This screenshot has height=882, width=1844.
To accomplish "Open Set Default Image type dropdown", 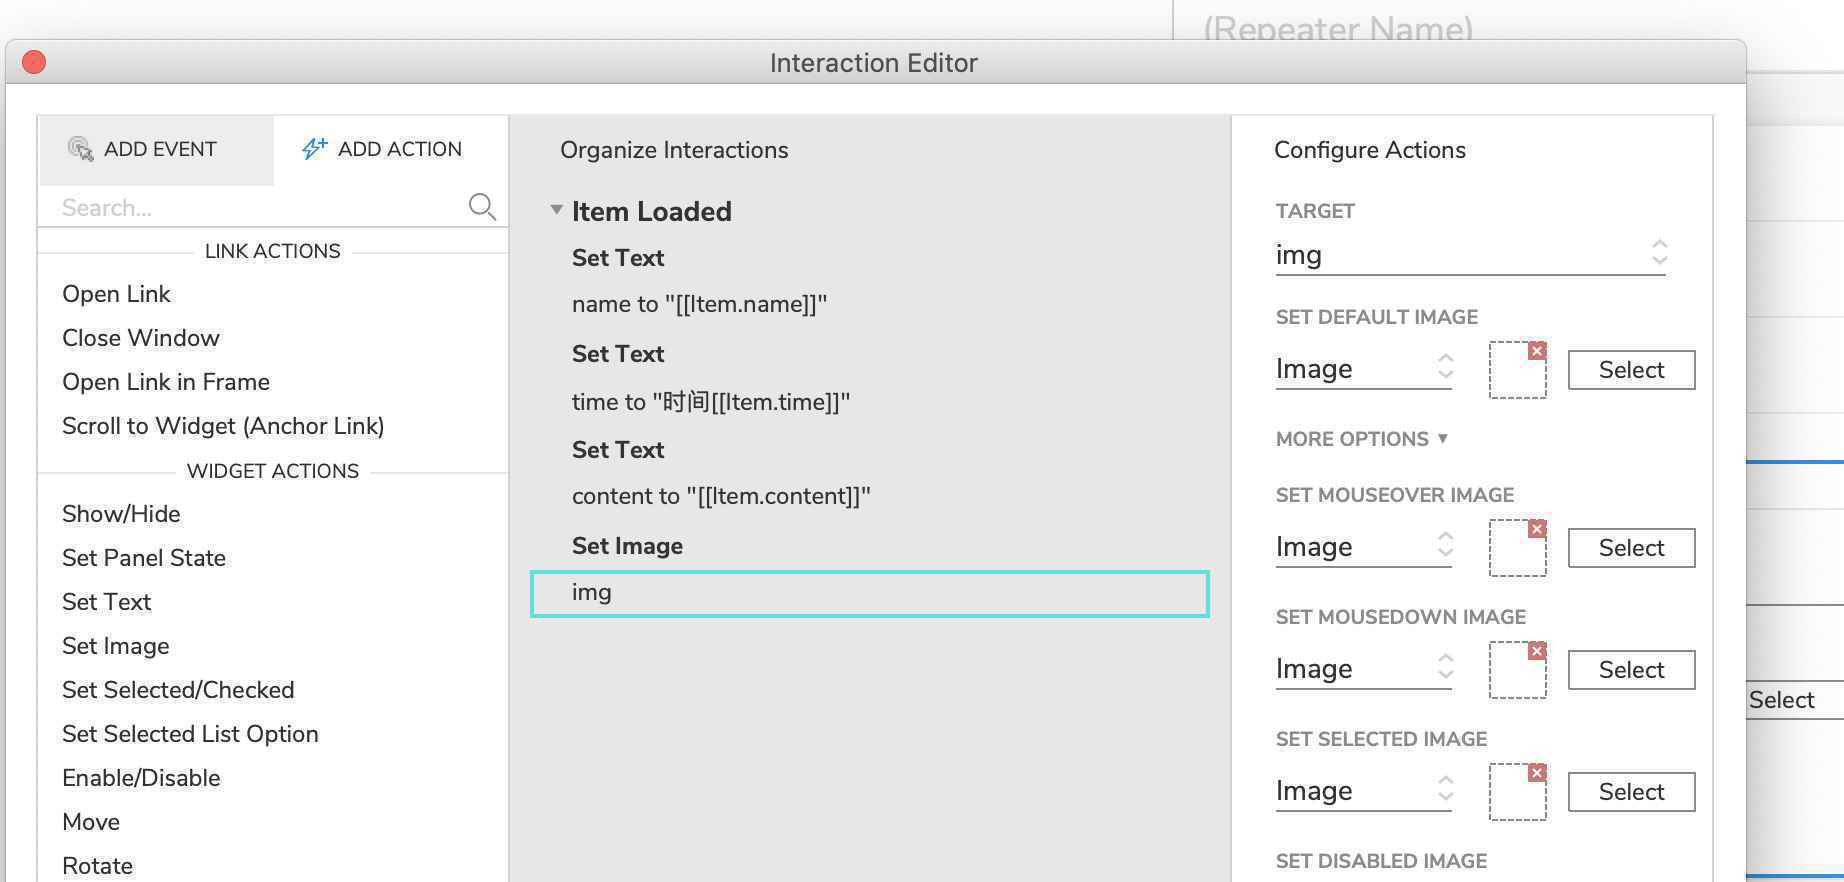I will (1363, 369).
